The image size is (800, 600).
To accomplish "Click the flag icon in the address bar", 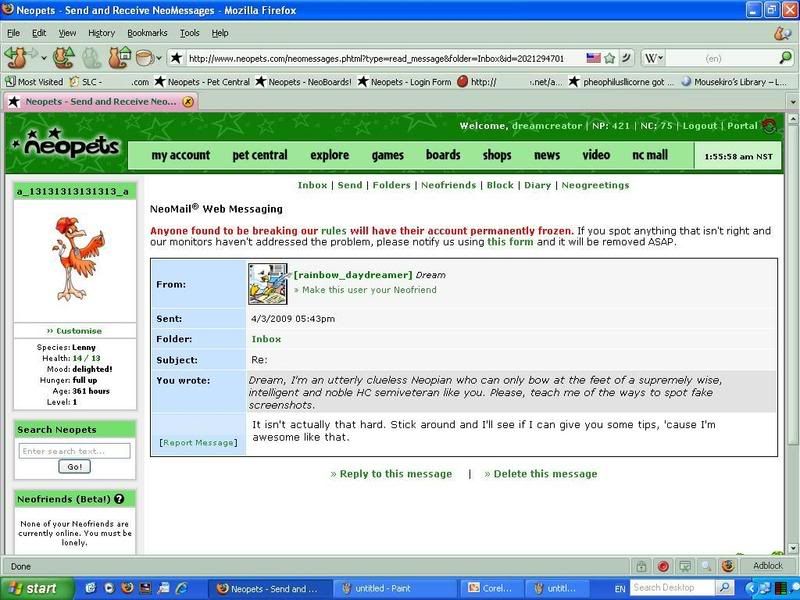I will pyautogui.click(x=593, y=58).
